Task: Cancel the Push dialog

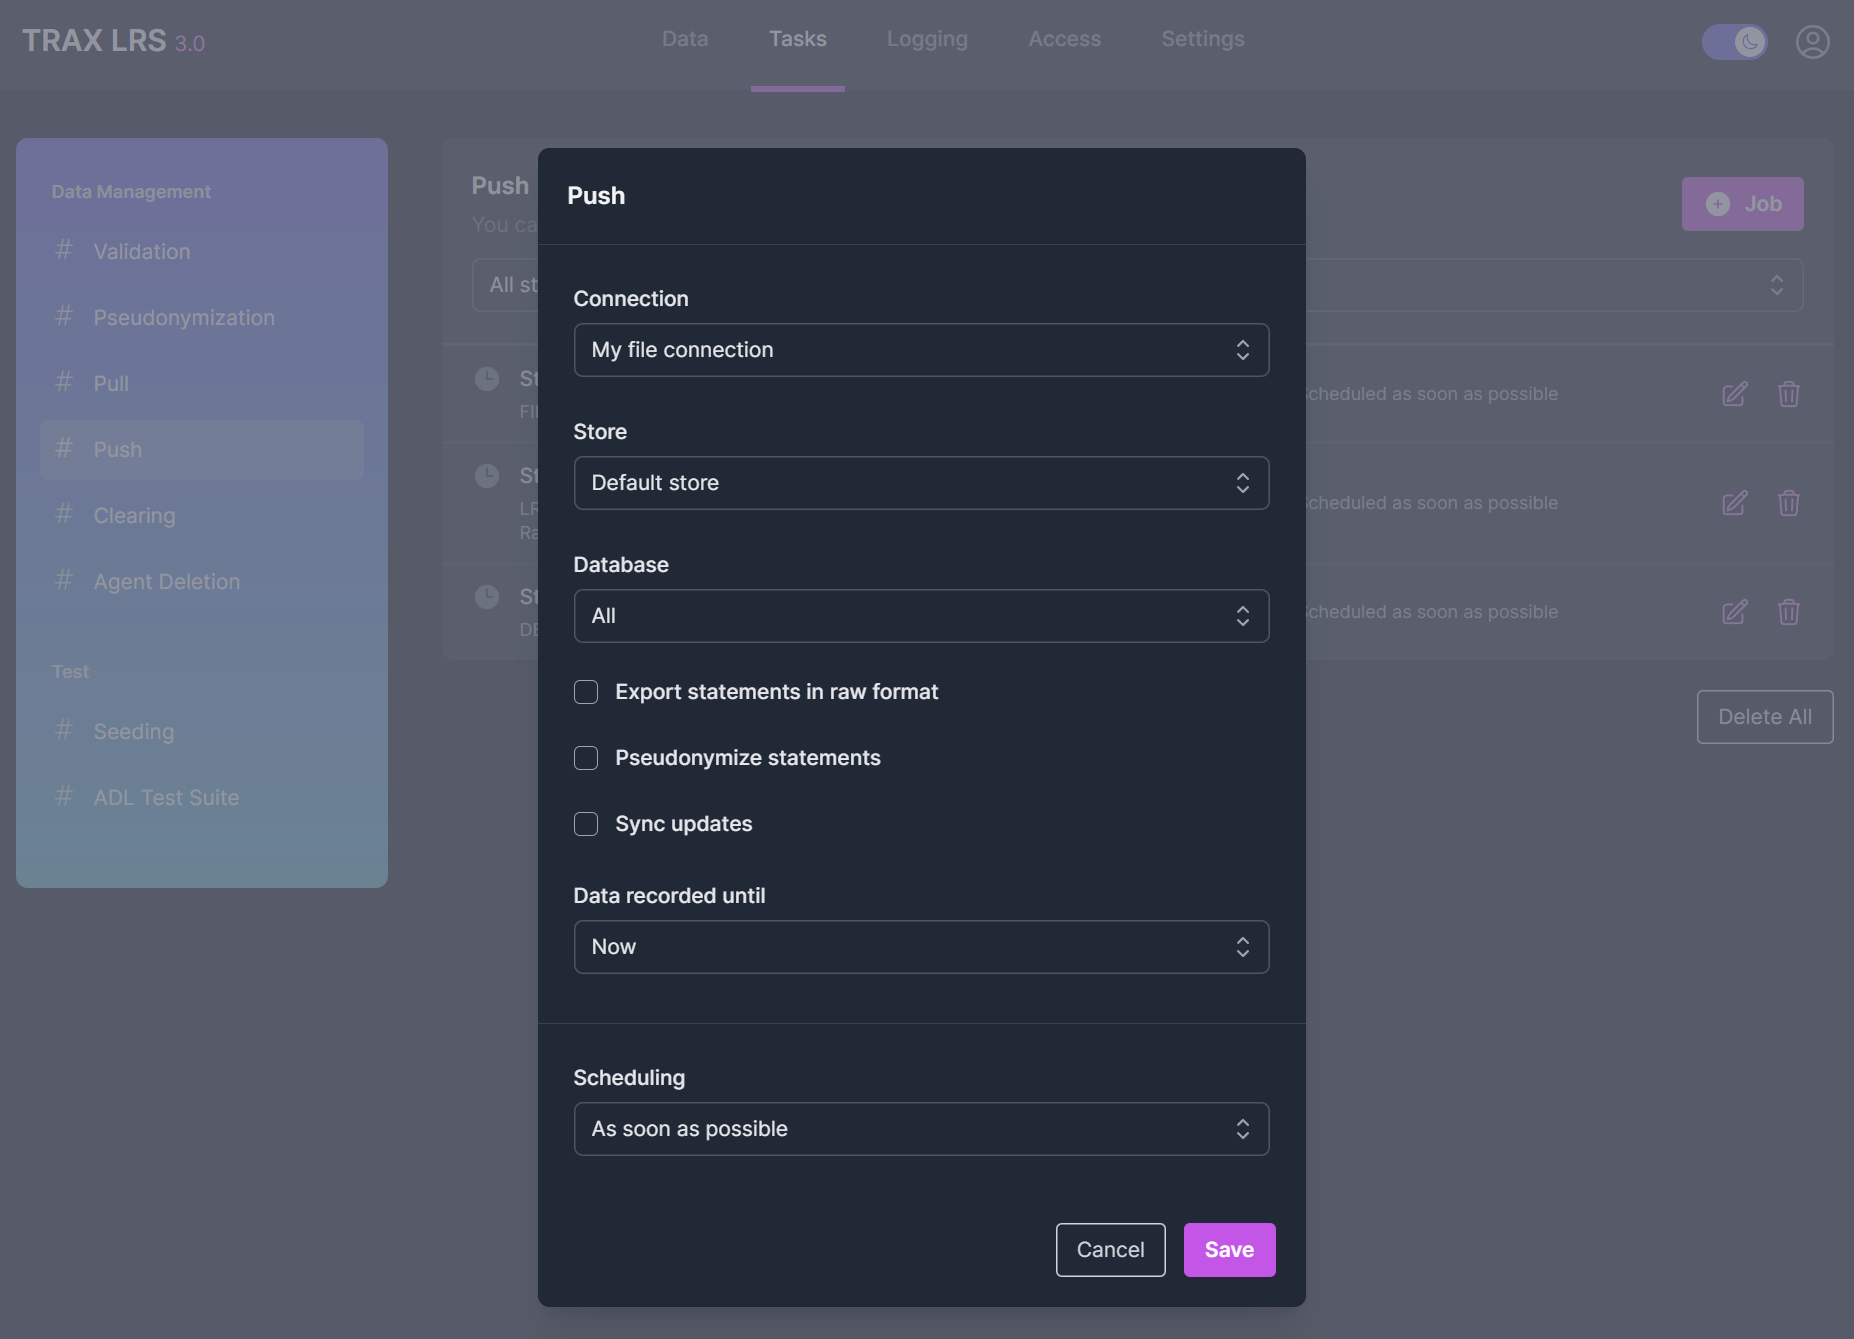Action: (x=1110, y=1250)
